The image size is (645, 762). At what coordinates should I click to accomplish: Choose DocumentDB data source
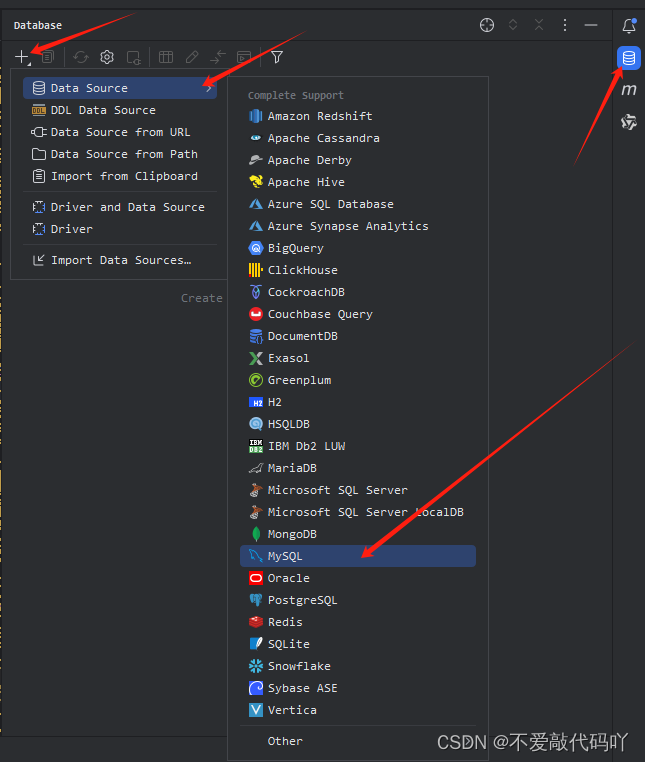pyautogui.click(x=358, y=336)
